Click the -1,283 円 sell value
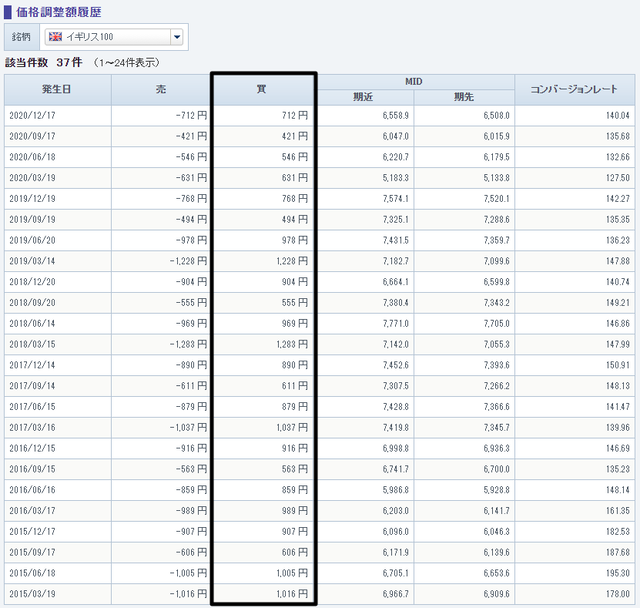The height and width of the screenshot is (608, 640). 189,344
